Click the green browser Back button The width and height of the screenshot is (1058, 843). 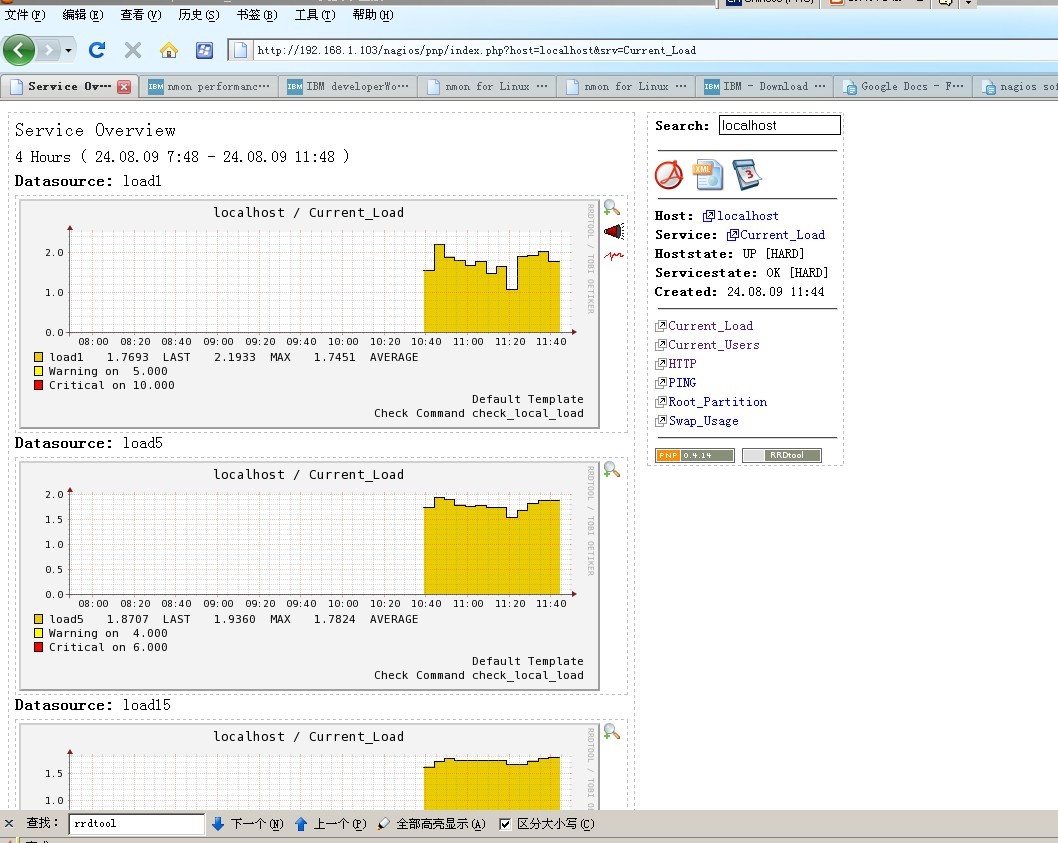[19, 50]
